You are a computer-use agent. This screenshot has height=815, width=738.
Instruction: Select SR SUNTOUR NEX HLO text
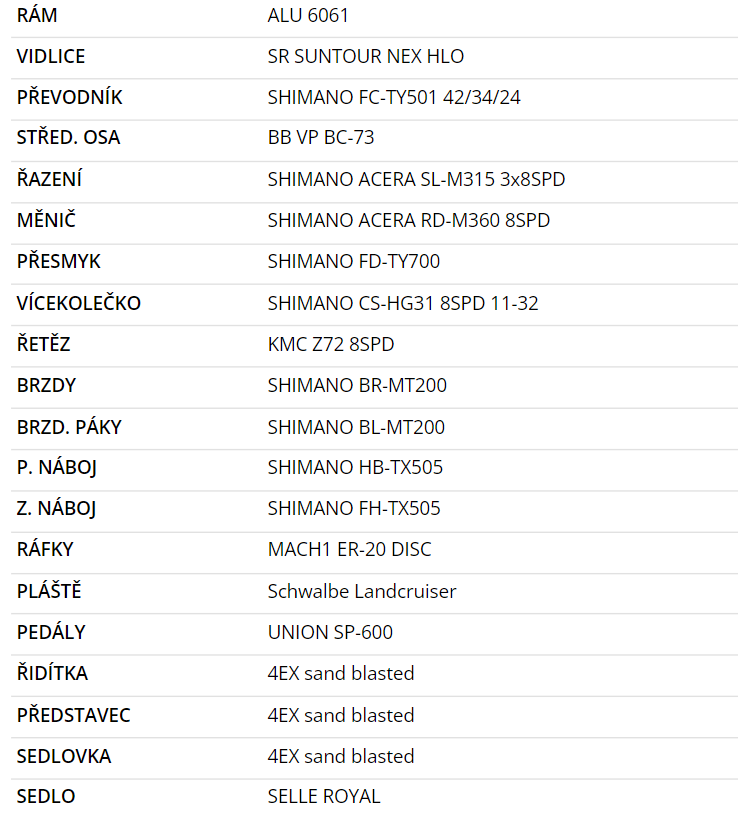pyautogui.click(x=365, y=57)
